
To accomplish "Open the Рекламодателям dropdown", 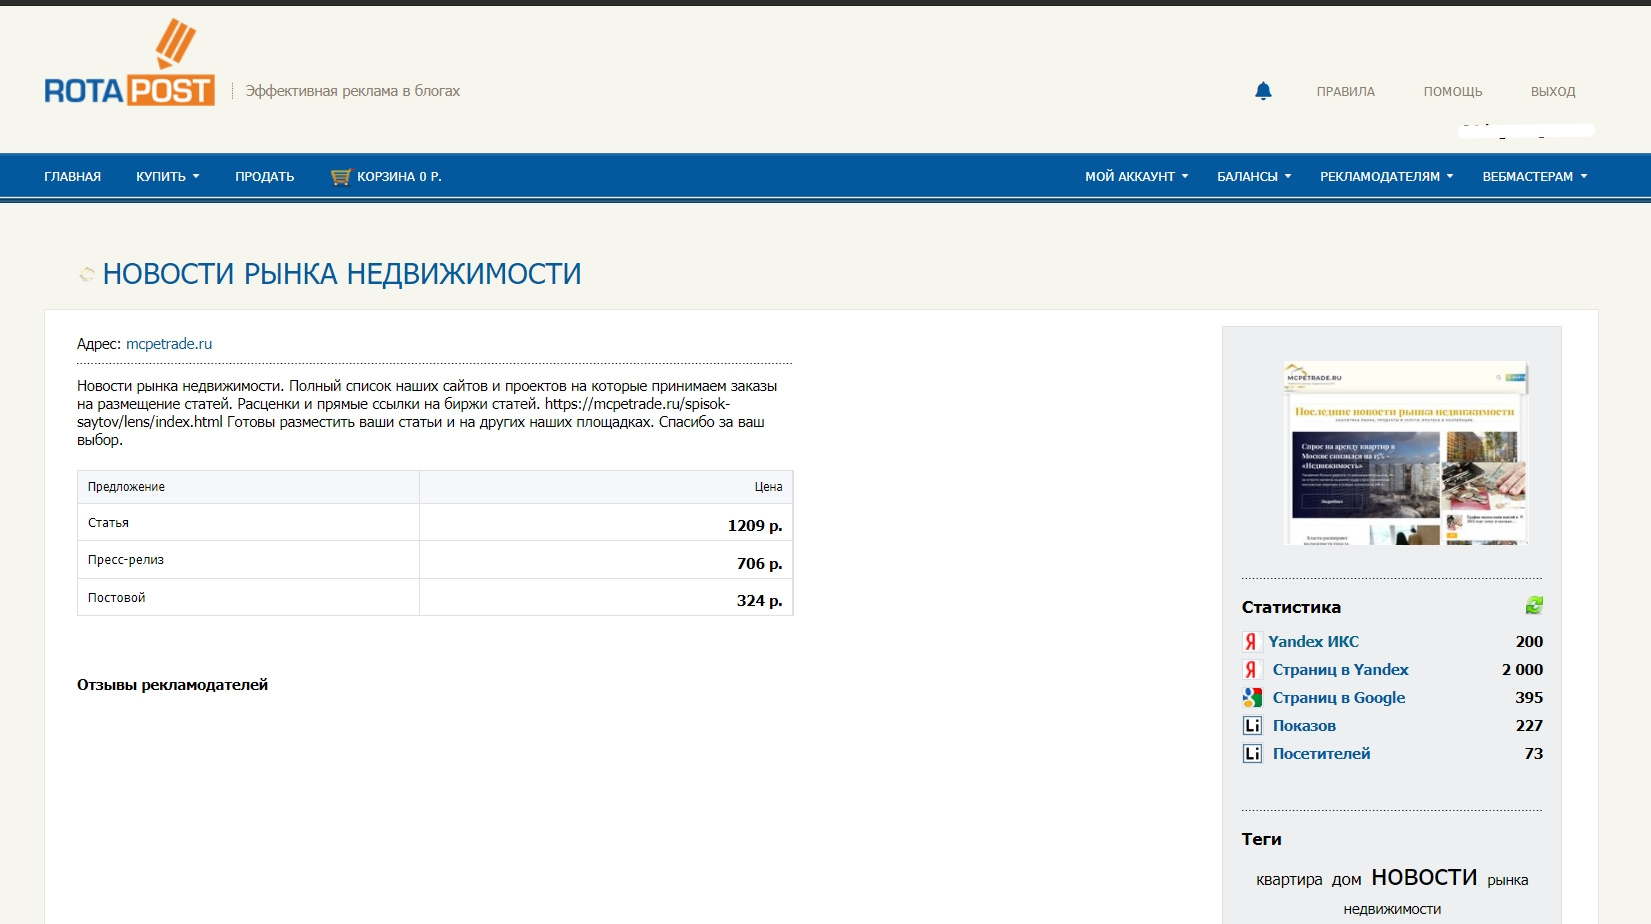I will pos(1387,177).
